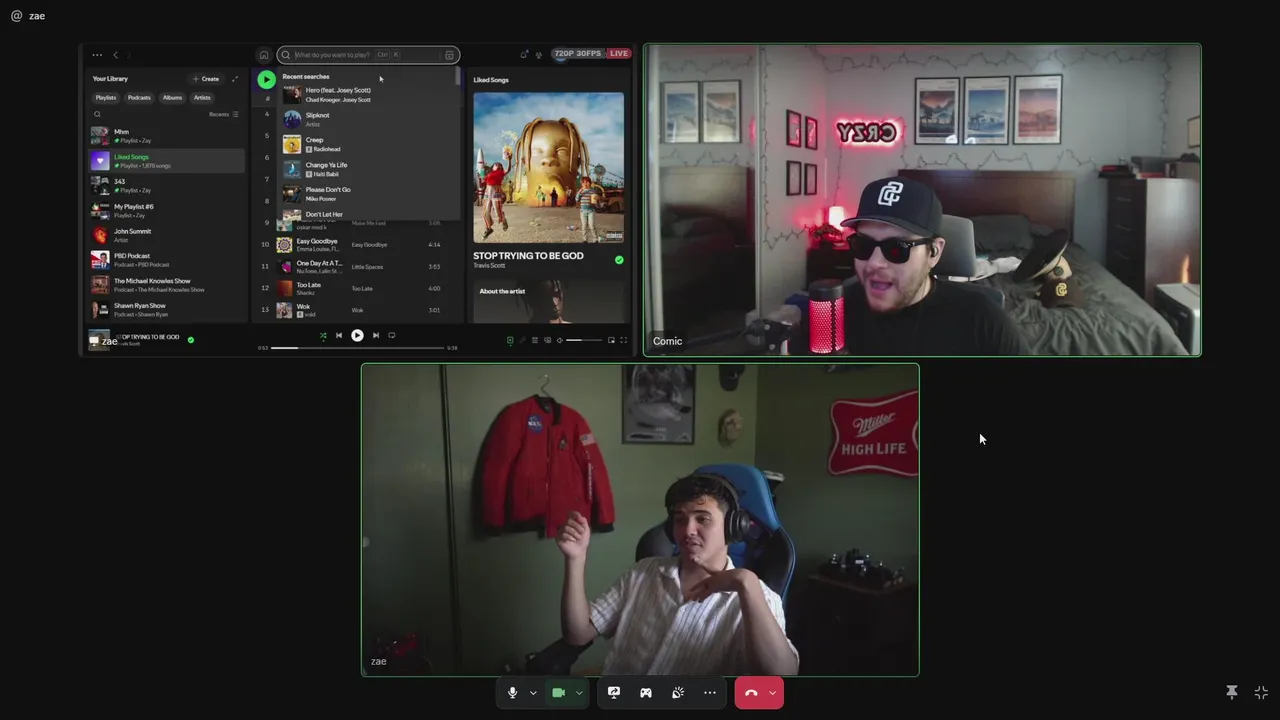Click the Create button in Your Library
Image resolution: width=1280 pixels, height=720 pixels.
pyautogui.click(x=205, y=79)
